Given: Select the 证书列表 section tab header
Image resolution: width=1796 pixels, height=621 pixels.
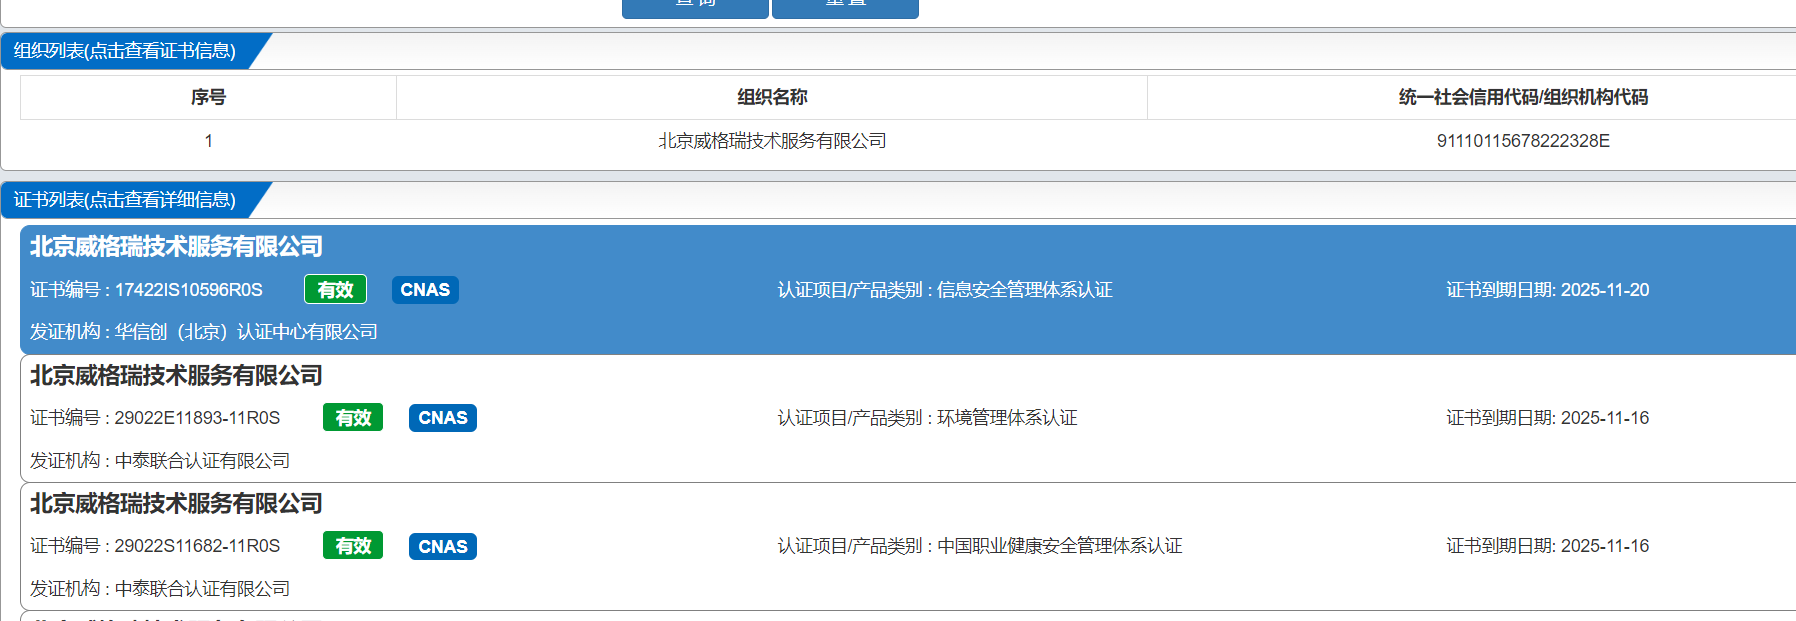Looking at the screenshot, I should tap(125, 200).
